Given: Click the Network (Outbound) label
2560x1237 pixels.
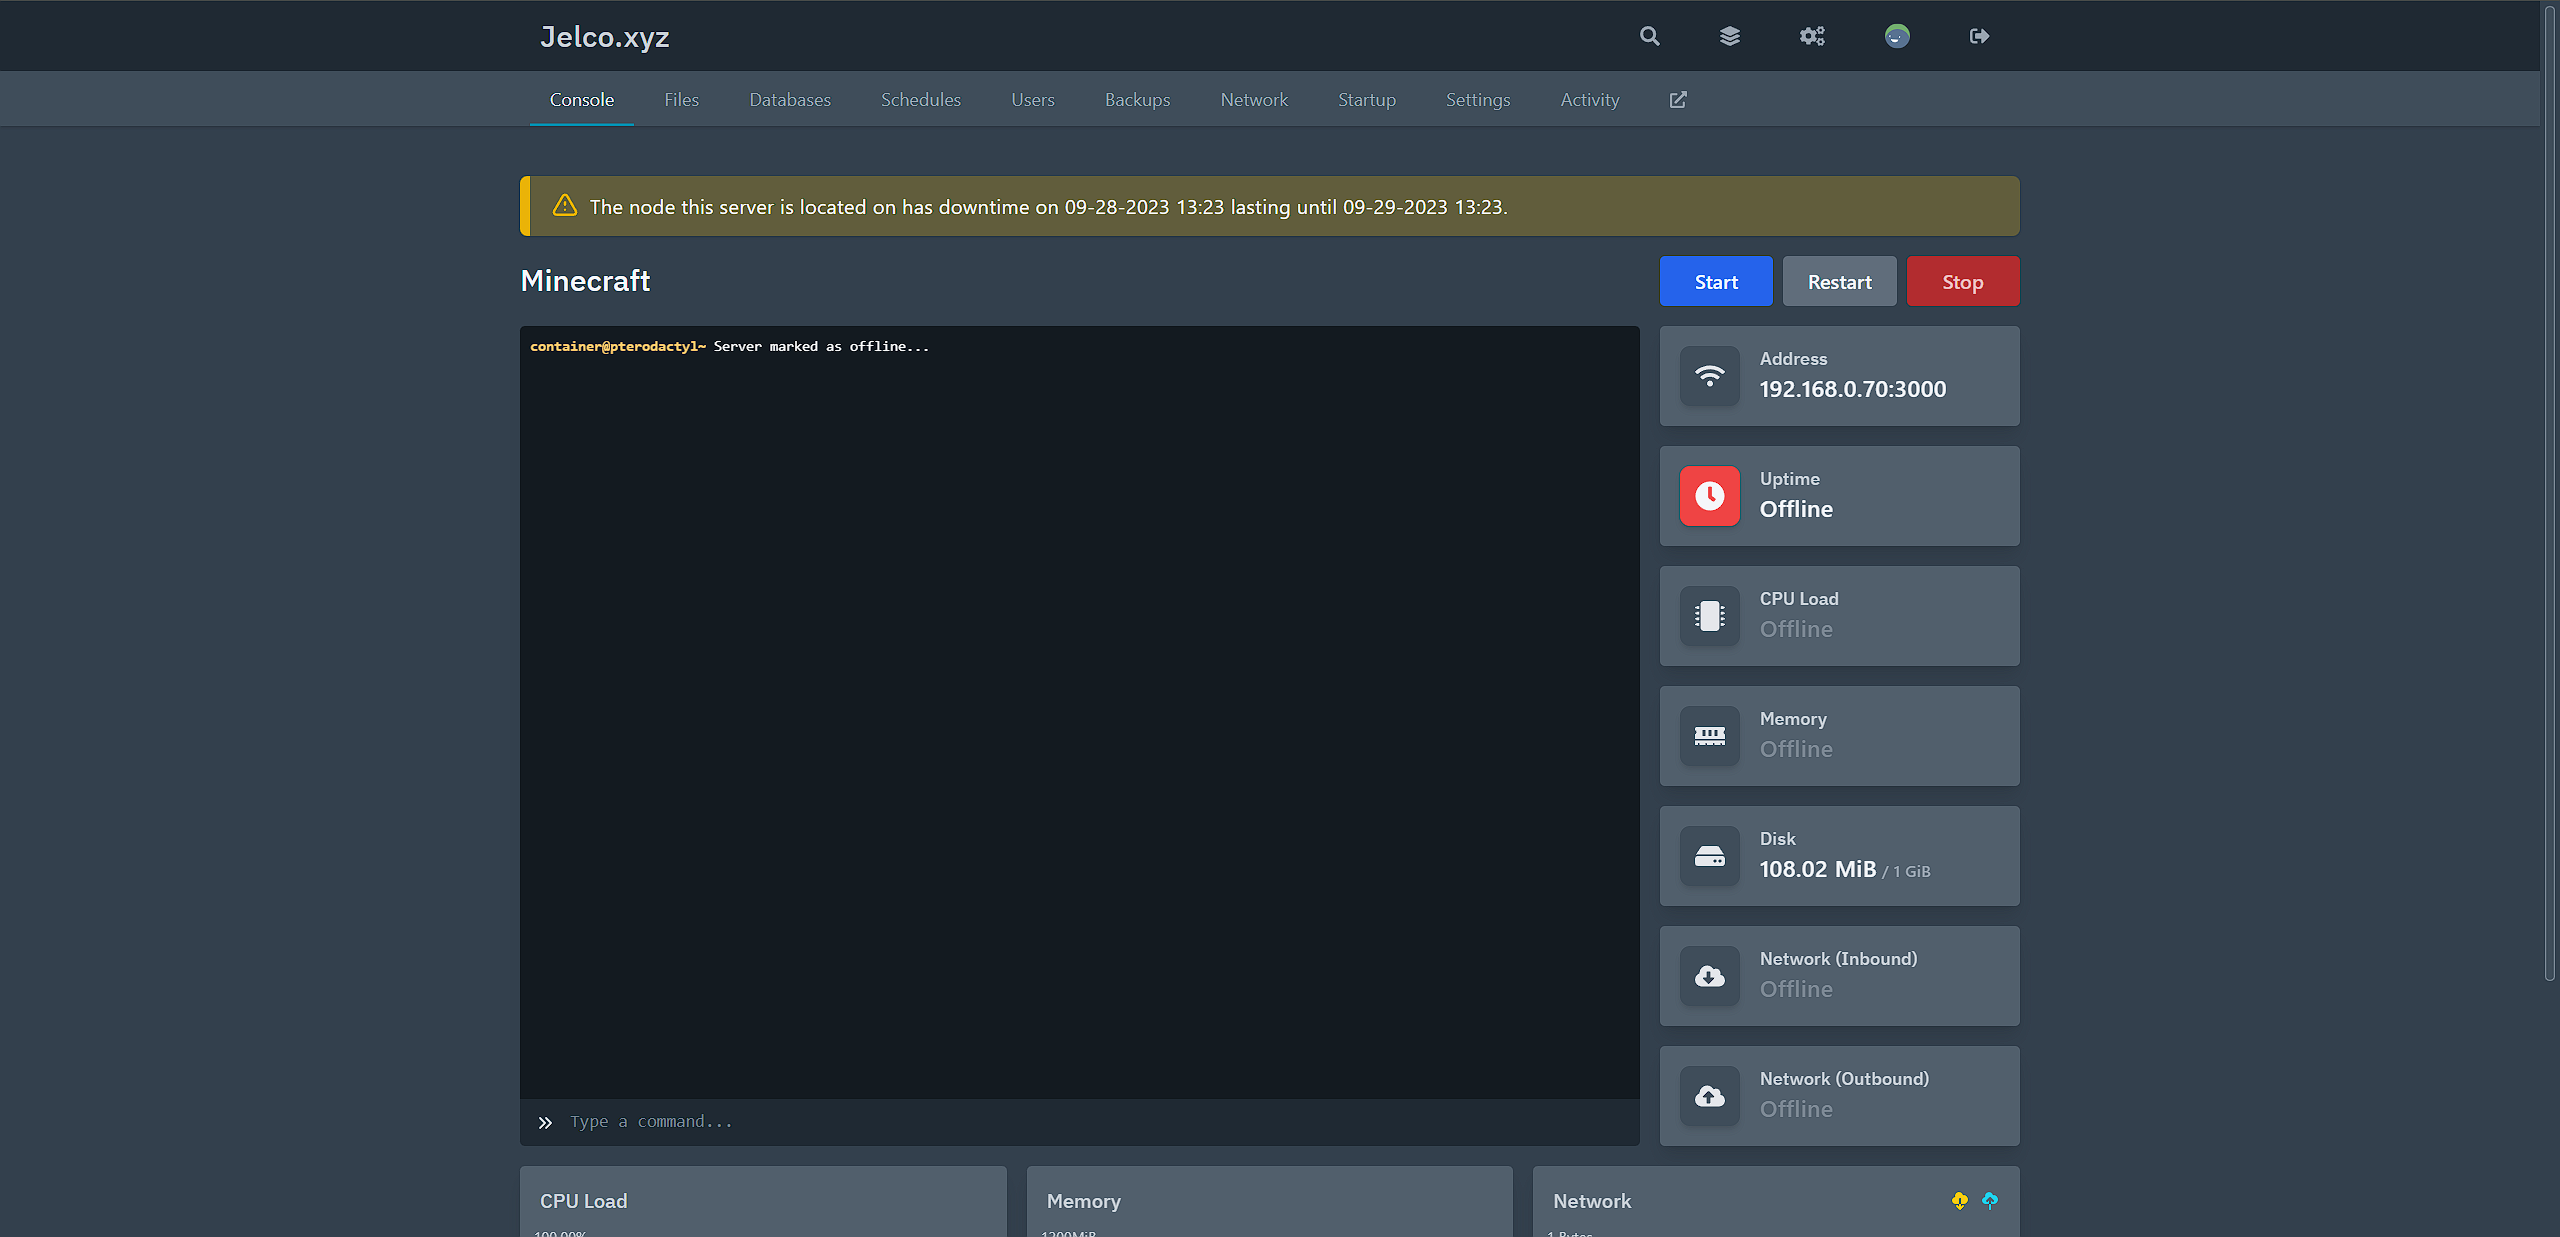Looking at the screenshot, I should click(x=1845, y=1079).
